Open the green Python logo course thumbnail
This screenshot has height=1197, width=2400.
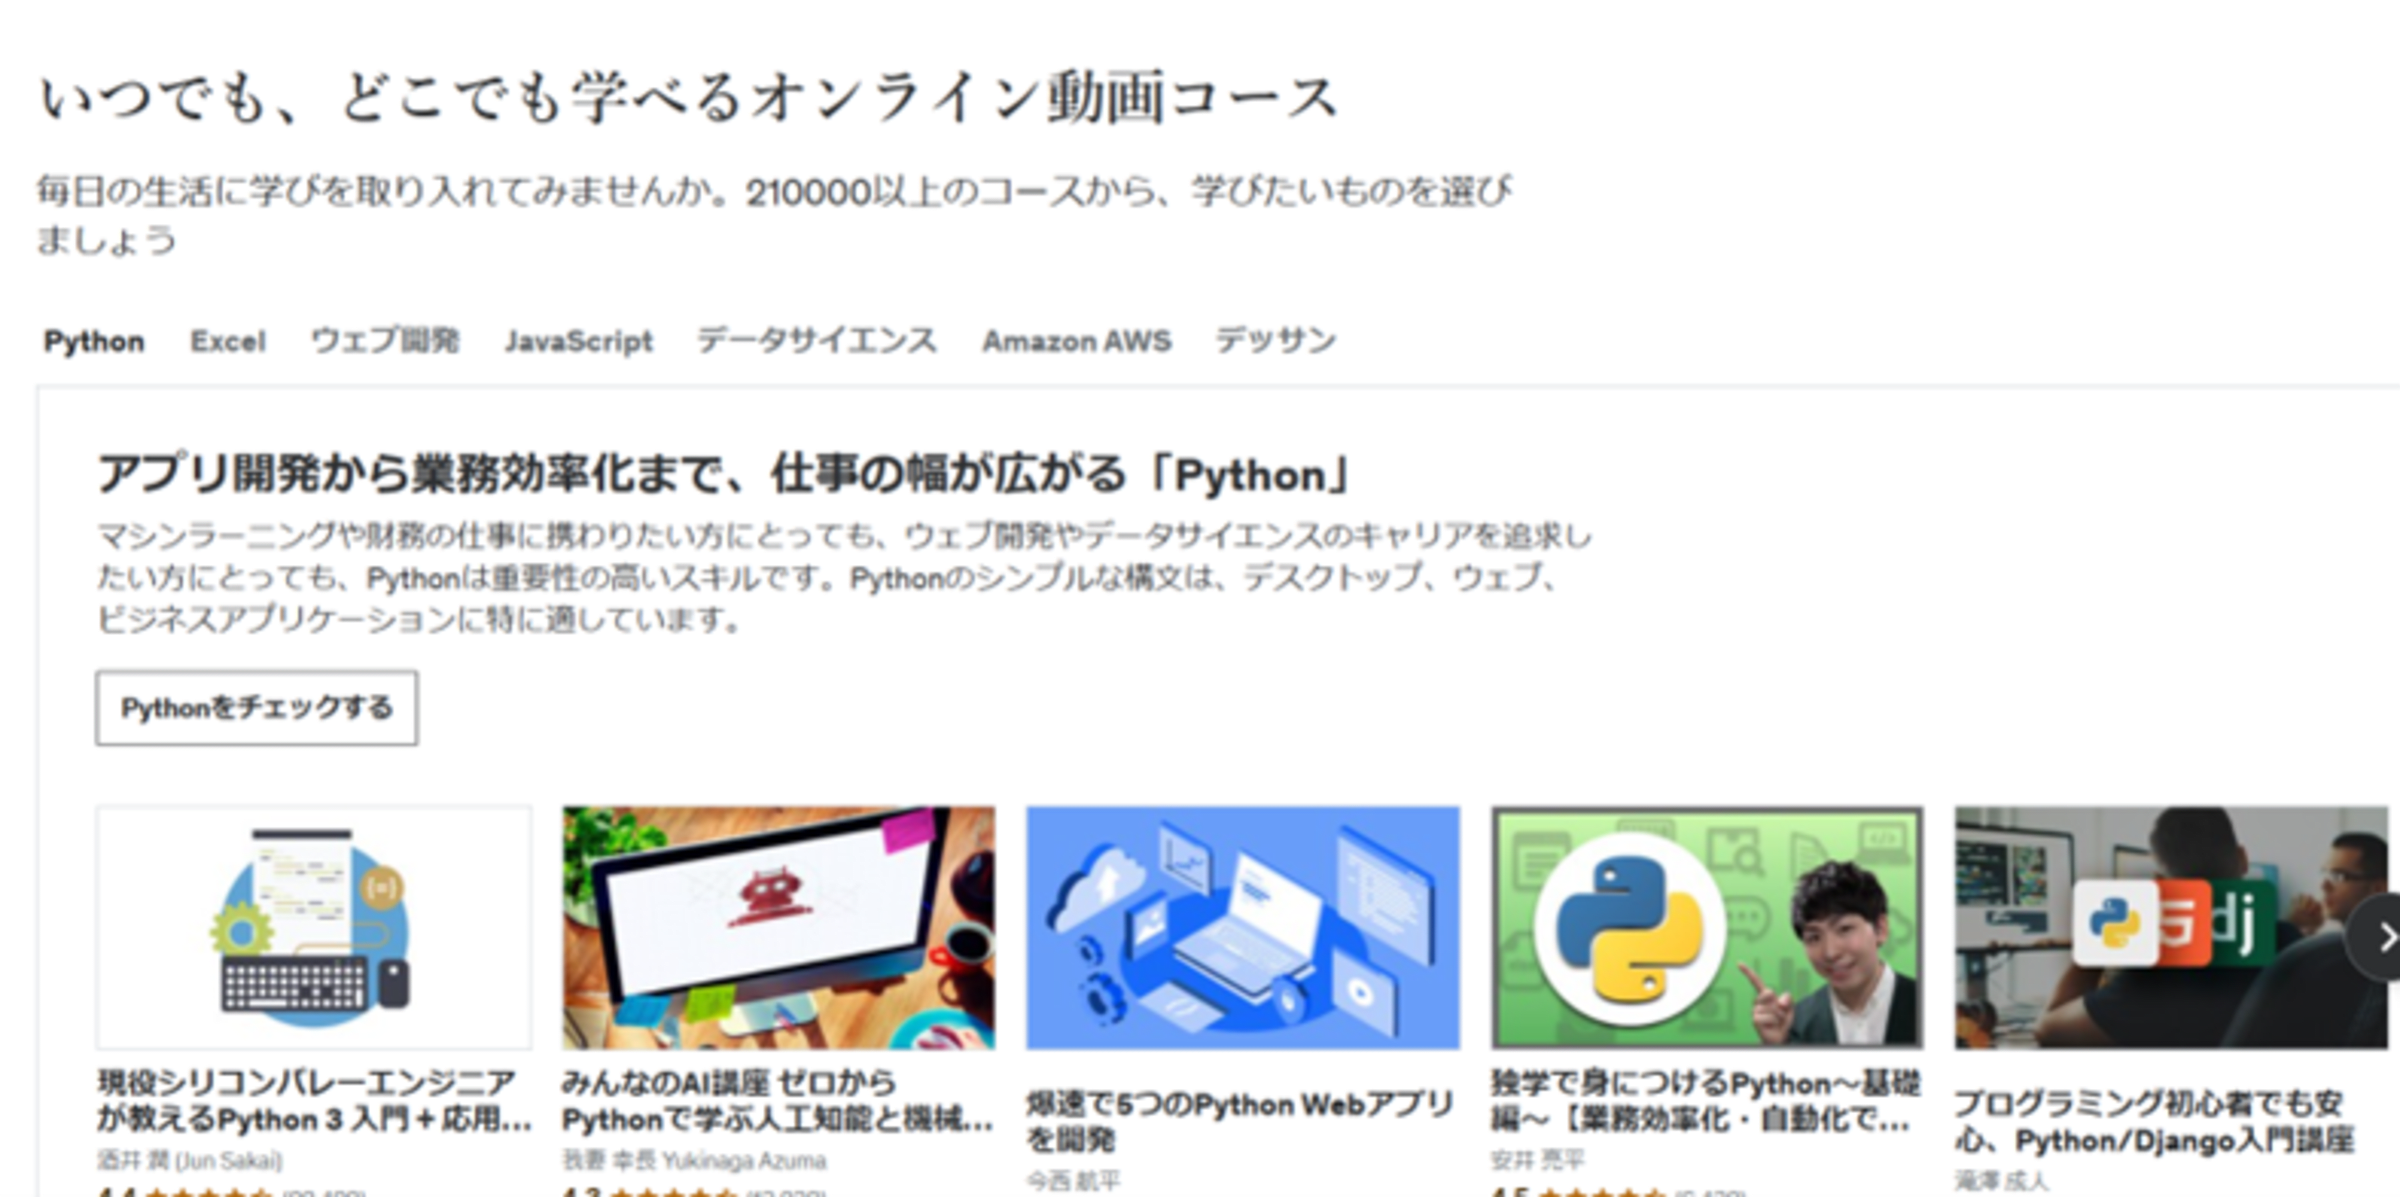click(1706, 927)
